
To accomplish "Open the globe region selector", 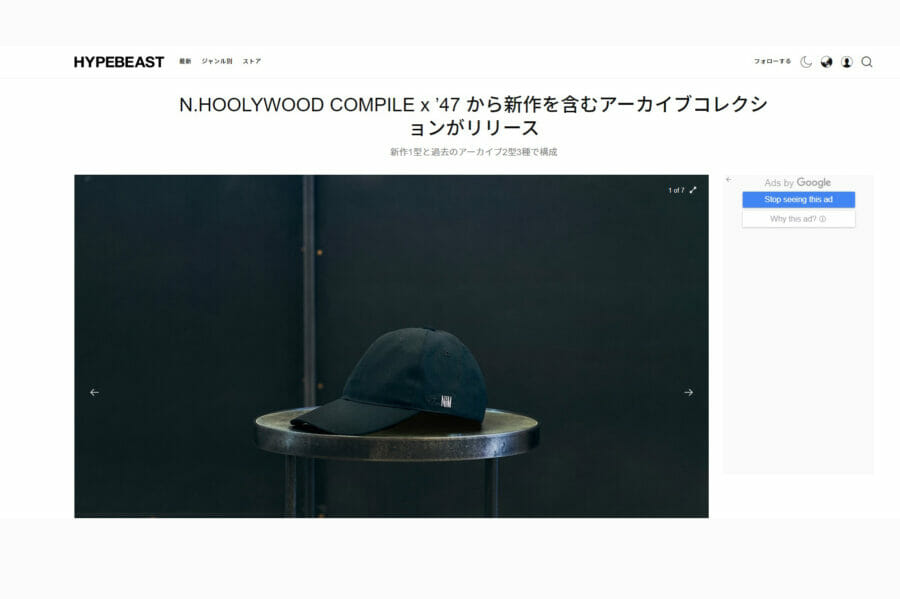I will click(827, 62).
